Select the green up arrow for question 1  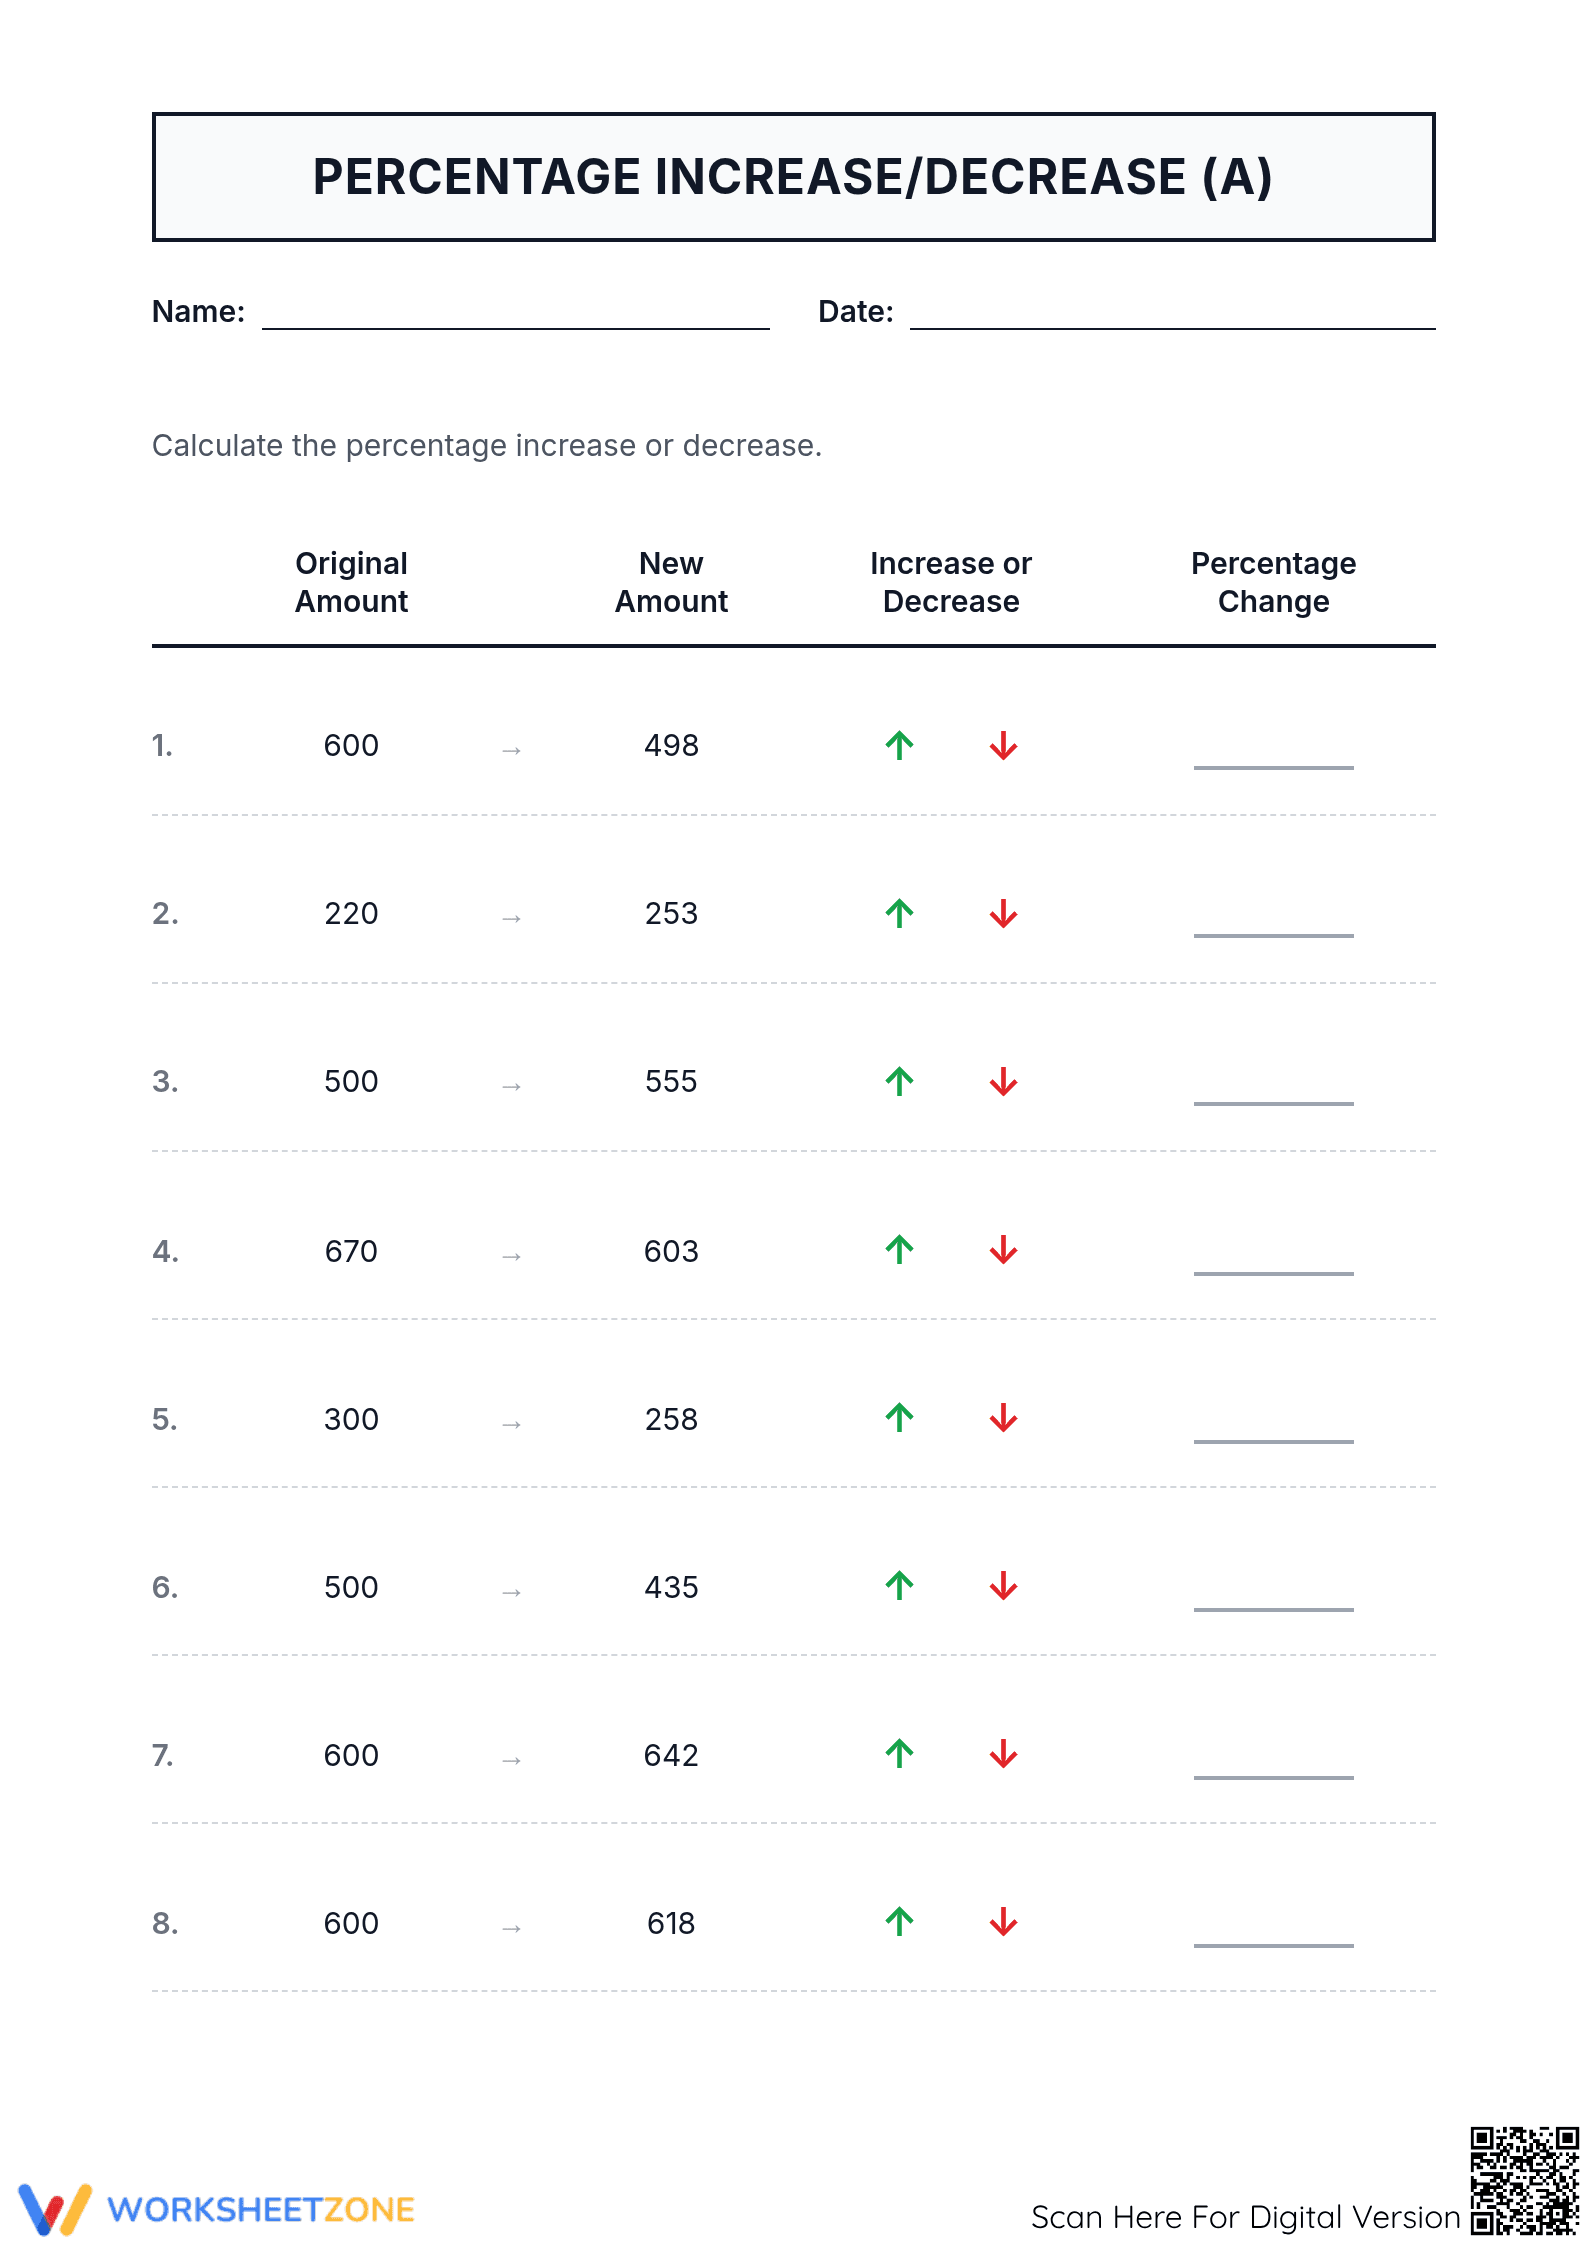pos(899,745)
